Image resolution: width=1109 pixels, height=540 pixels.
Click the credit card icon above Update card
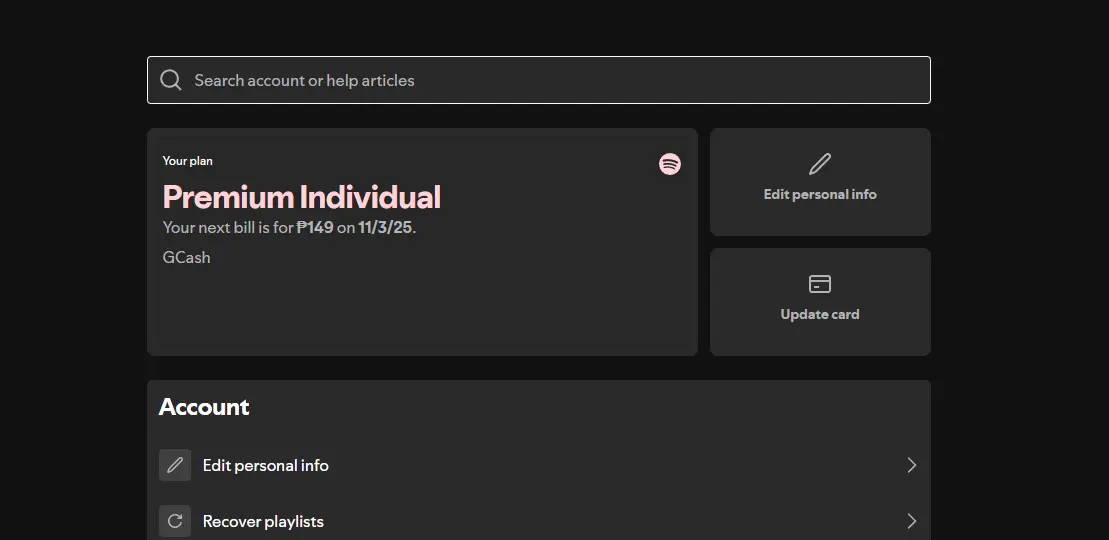pos(820,284)
